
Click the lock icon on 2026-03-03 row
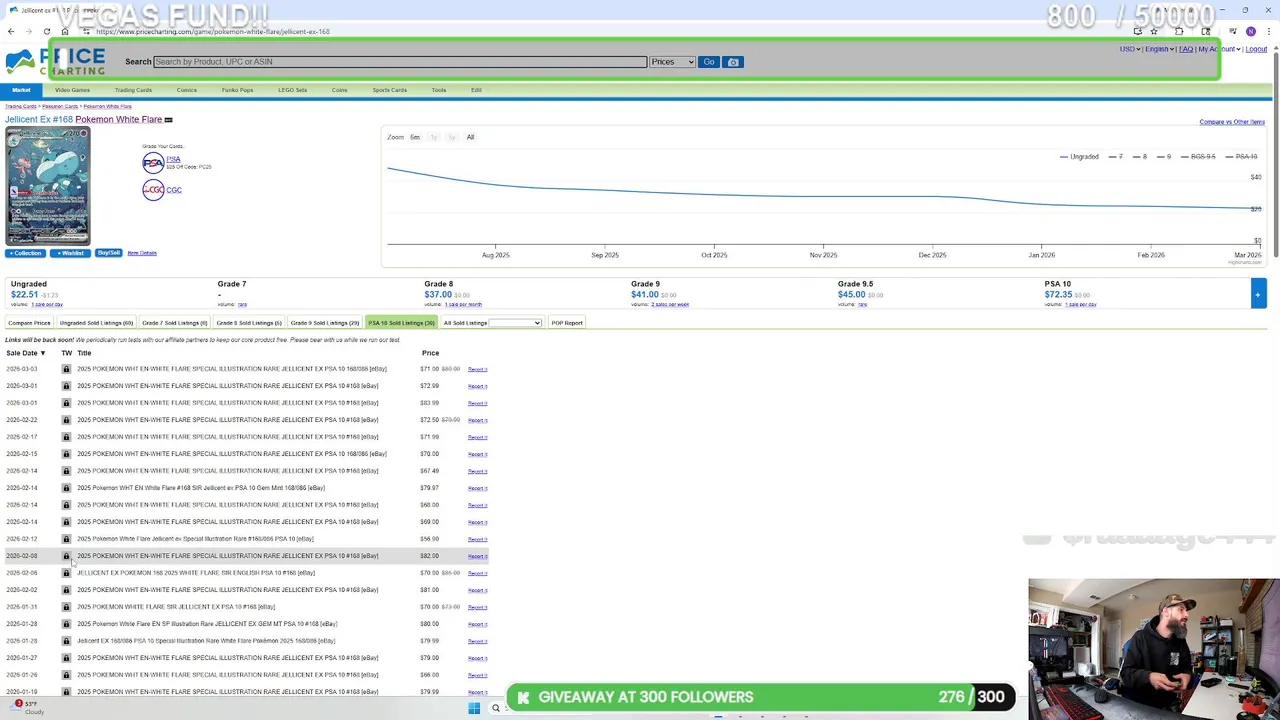pyautogui.click(x=66, y=369)
